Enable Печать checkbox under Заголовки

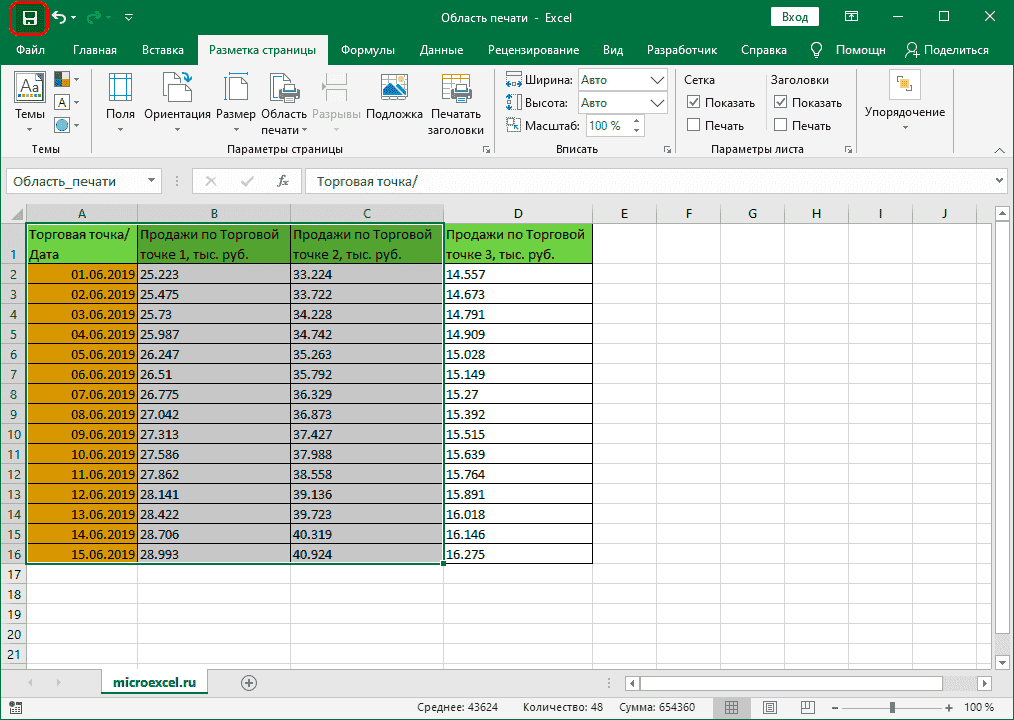click(780, 125)
